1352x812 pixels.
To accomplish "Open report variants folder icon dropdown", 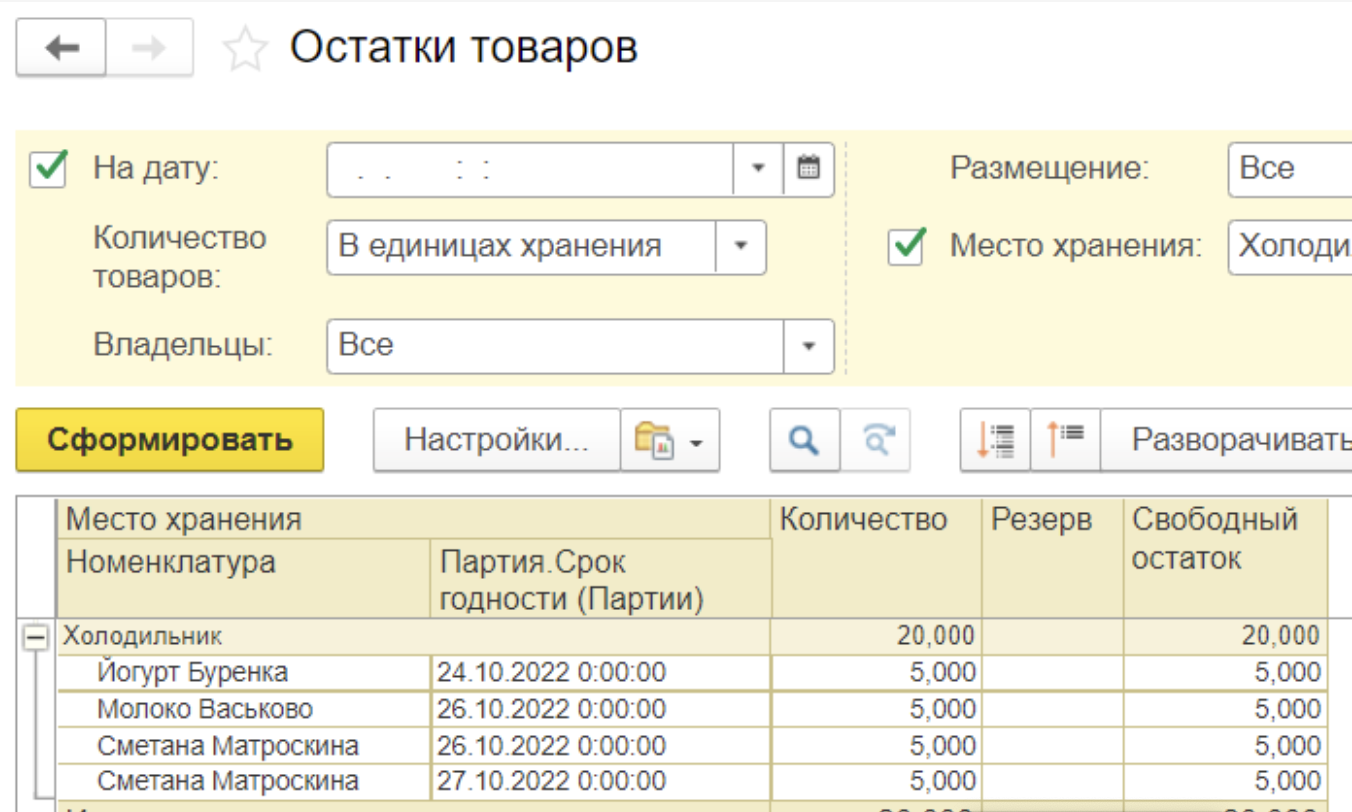I will tap(670, 440).
